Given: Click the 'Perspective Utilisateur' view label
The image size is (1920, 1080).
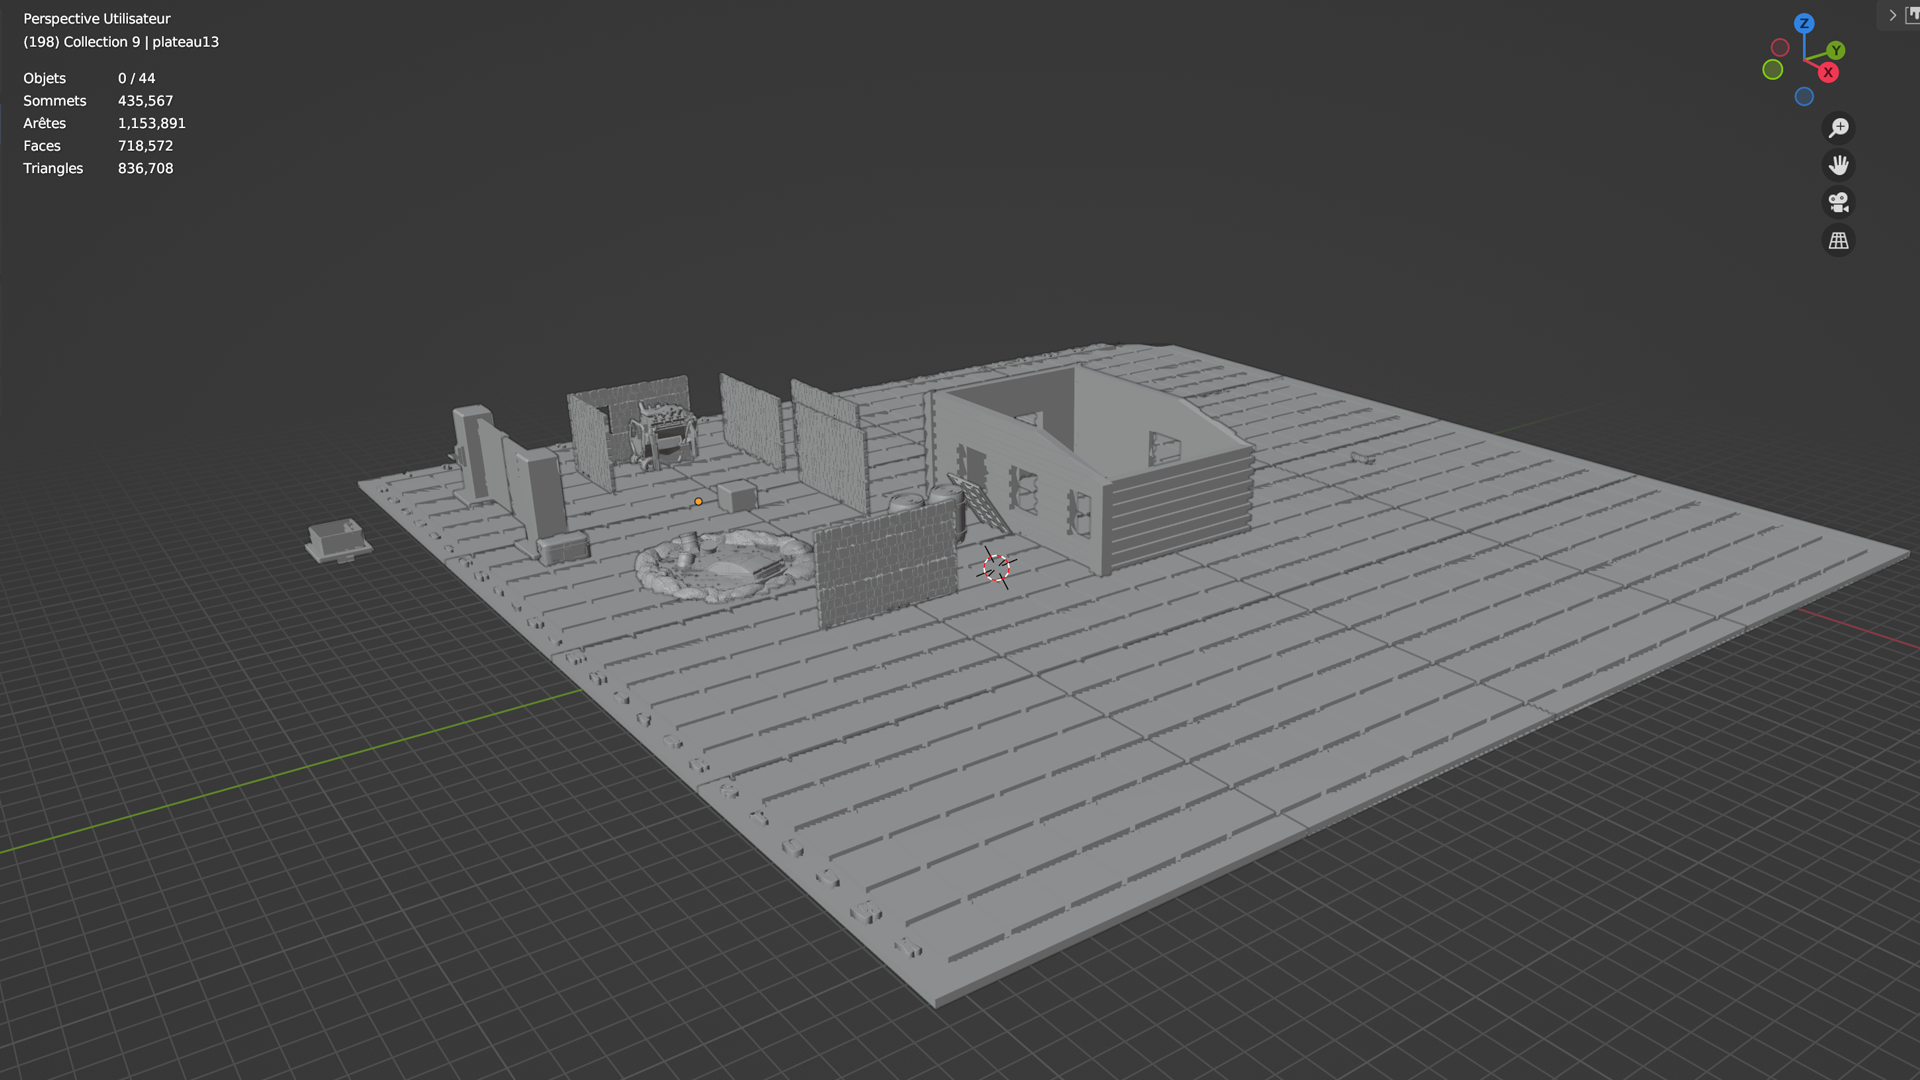Looking at the screenshot, I should [x=97, y=19].
